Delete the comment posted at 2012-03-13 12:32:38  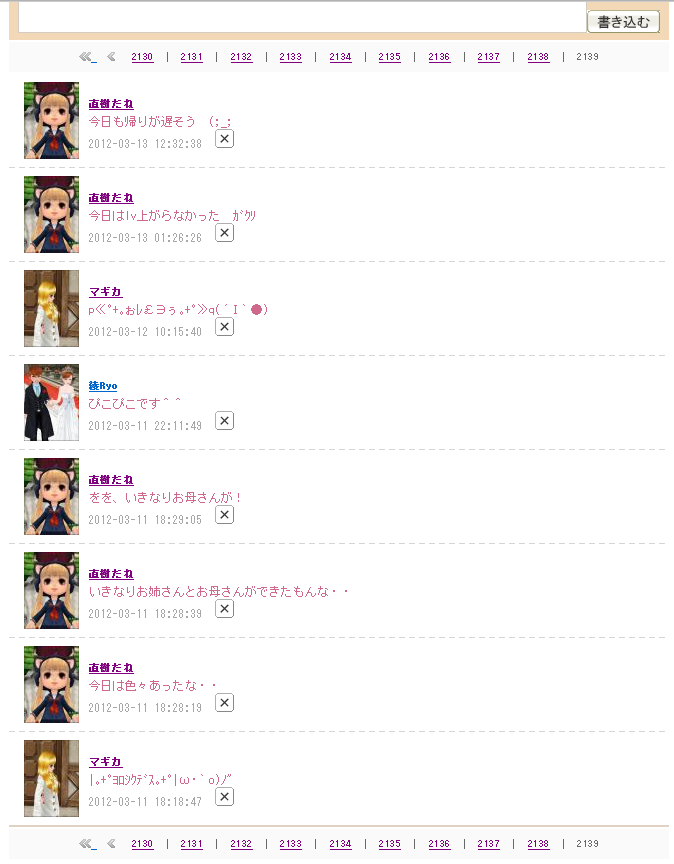coord(224,139)
